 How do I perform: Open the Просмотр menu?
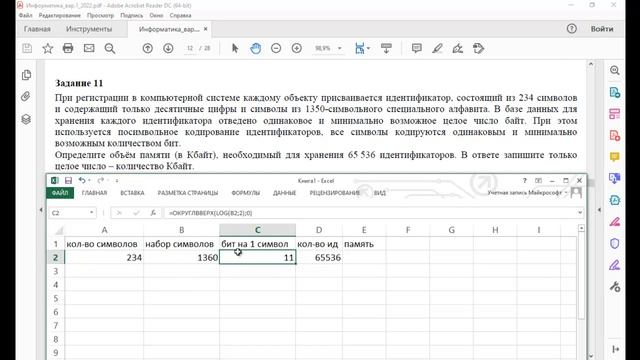100,16
